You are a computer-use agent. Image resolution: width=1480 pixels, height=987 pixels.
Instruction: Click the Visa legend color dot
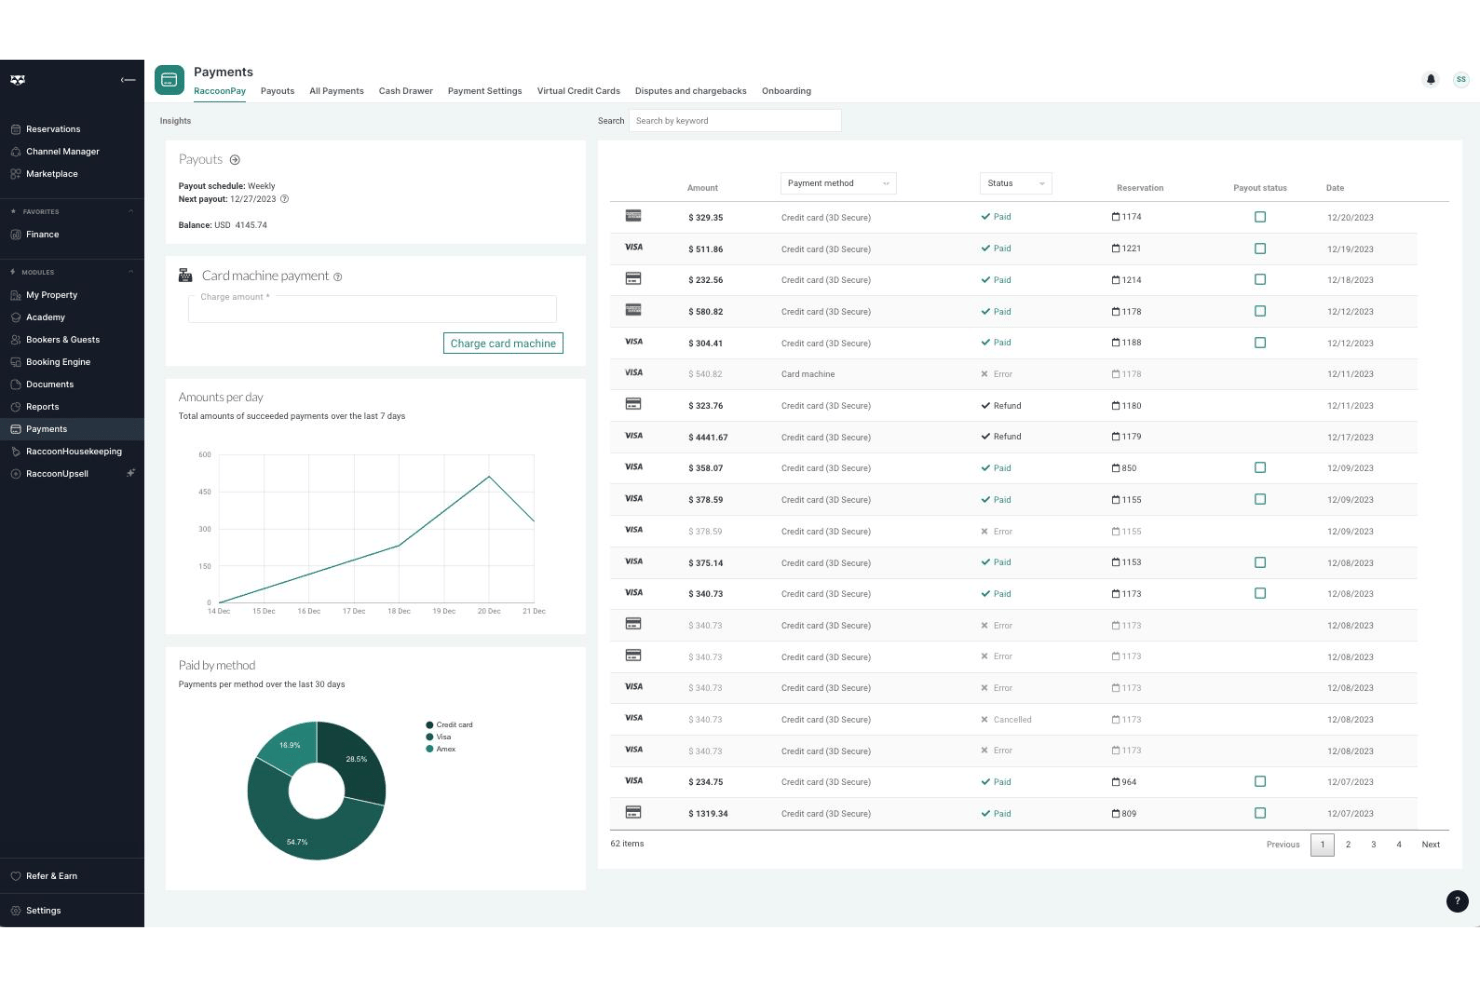430,737
